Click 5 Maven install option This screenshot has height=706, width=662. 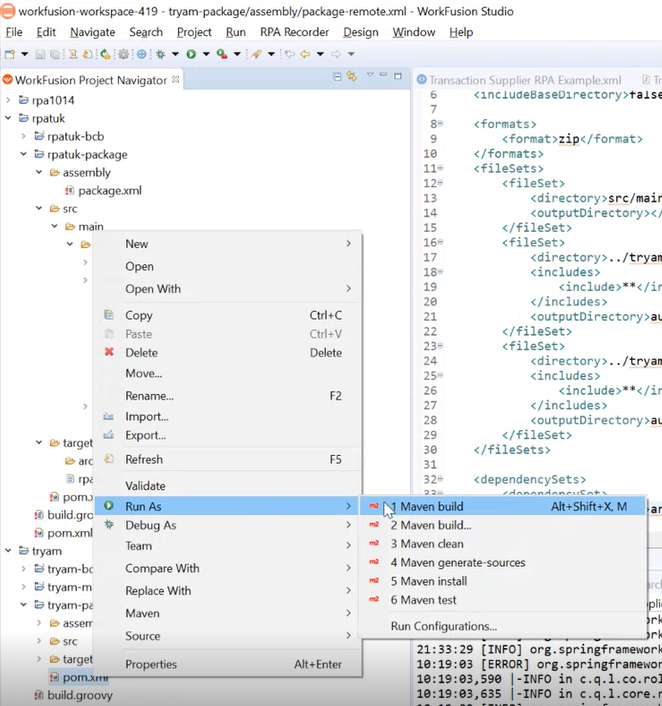pyautogui.click(x=503, y=581)
